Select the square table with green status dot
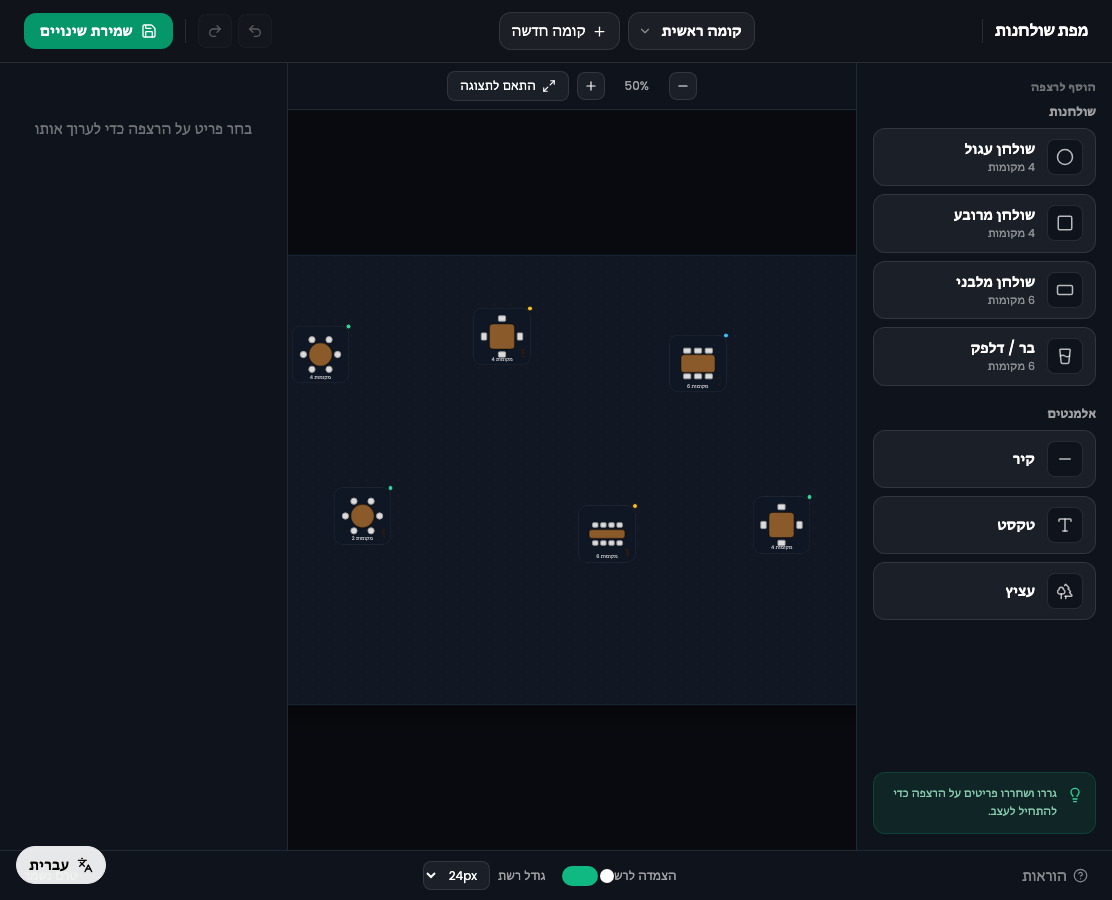1112x900 pixels. pos(782,525)
